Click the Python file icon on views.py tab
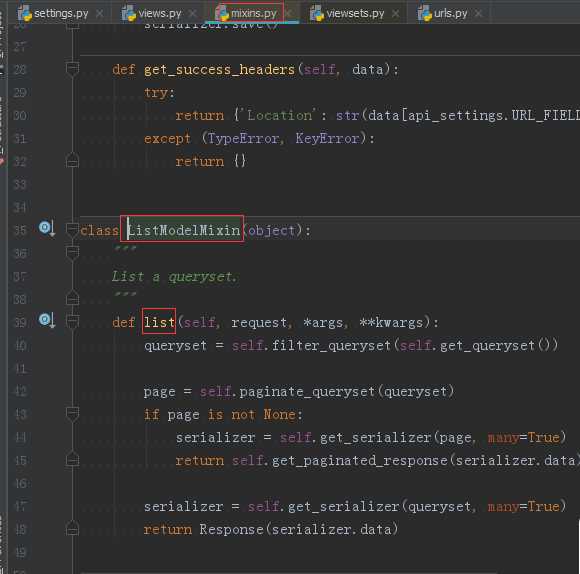The height and width of the screenshot is (574, 580). click(129, 14)
